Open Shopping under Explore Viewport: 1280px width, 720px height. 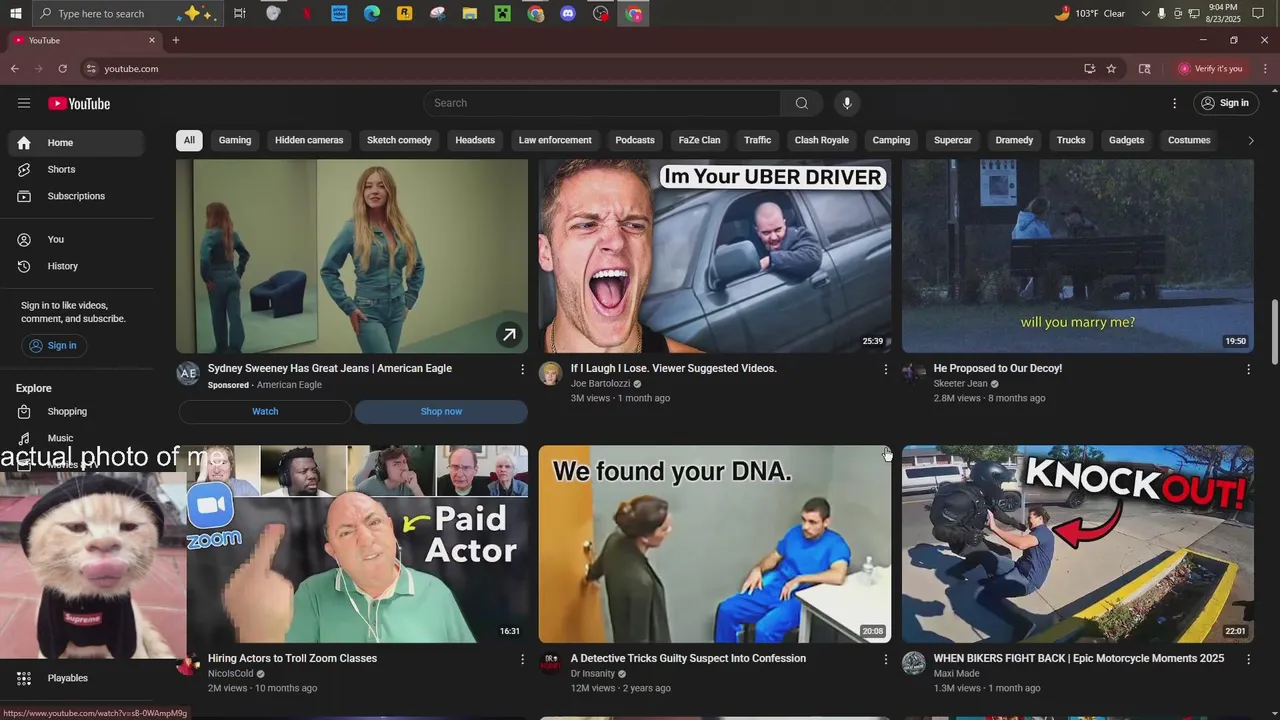point(76,411)
